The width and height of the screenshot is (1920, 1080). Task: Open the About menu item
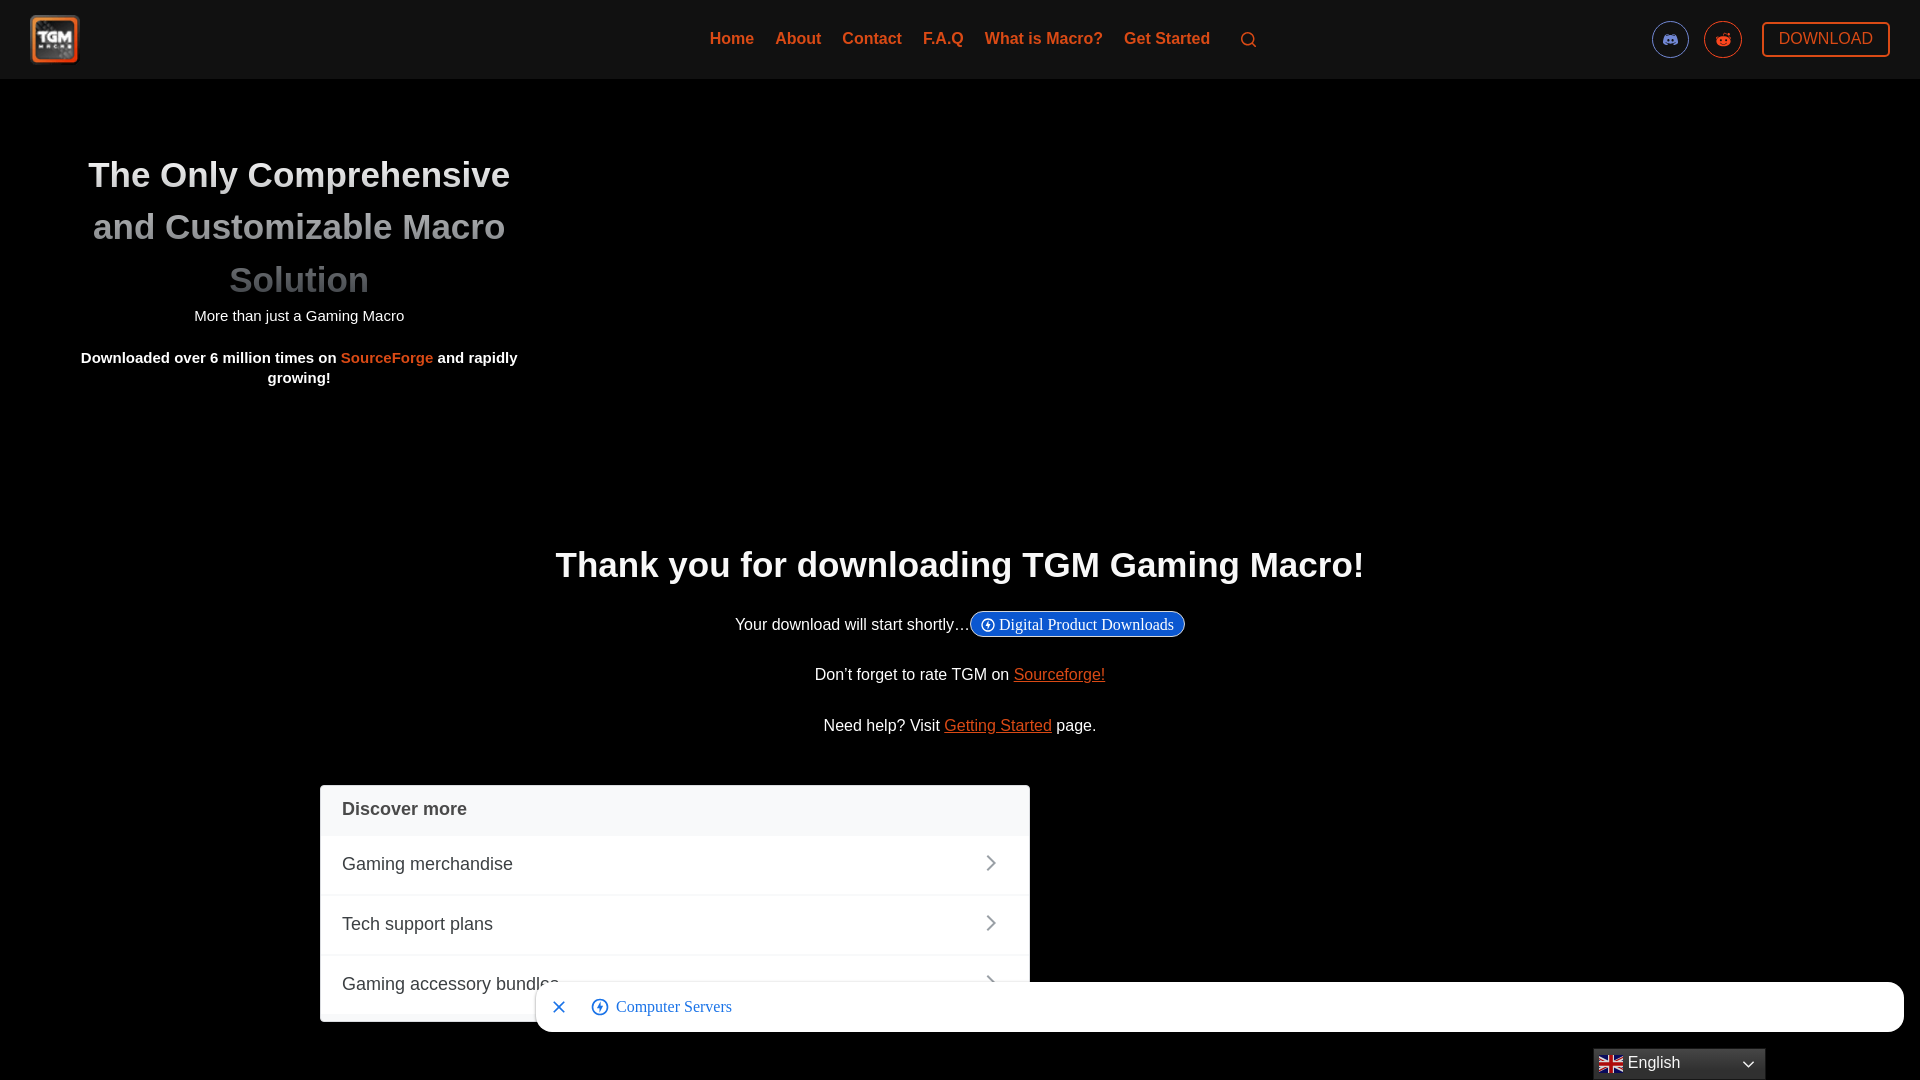coord(798,39)
